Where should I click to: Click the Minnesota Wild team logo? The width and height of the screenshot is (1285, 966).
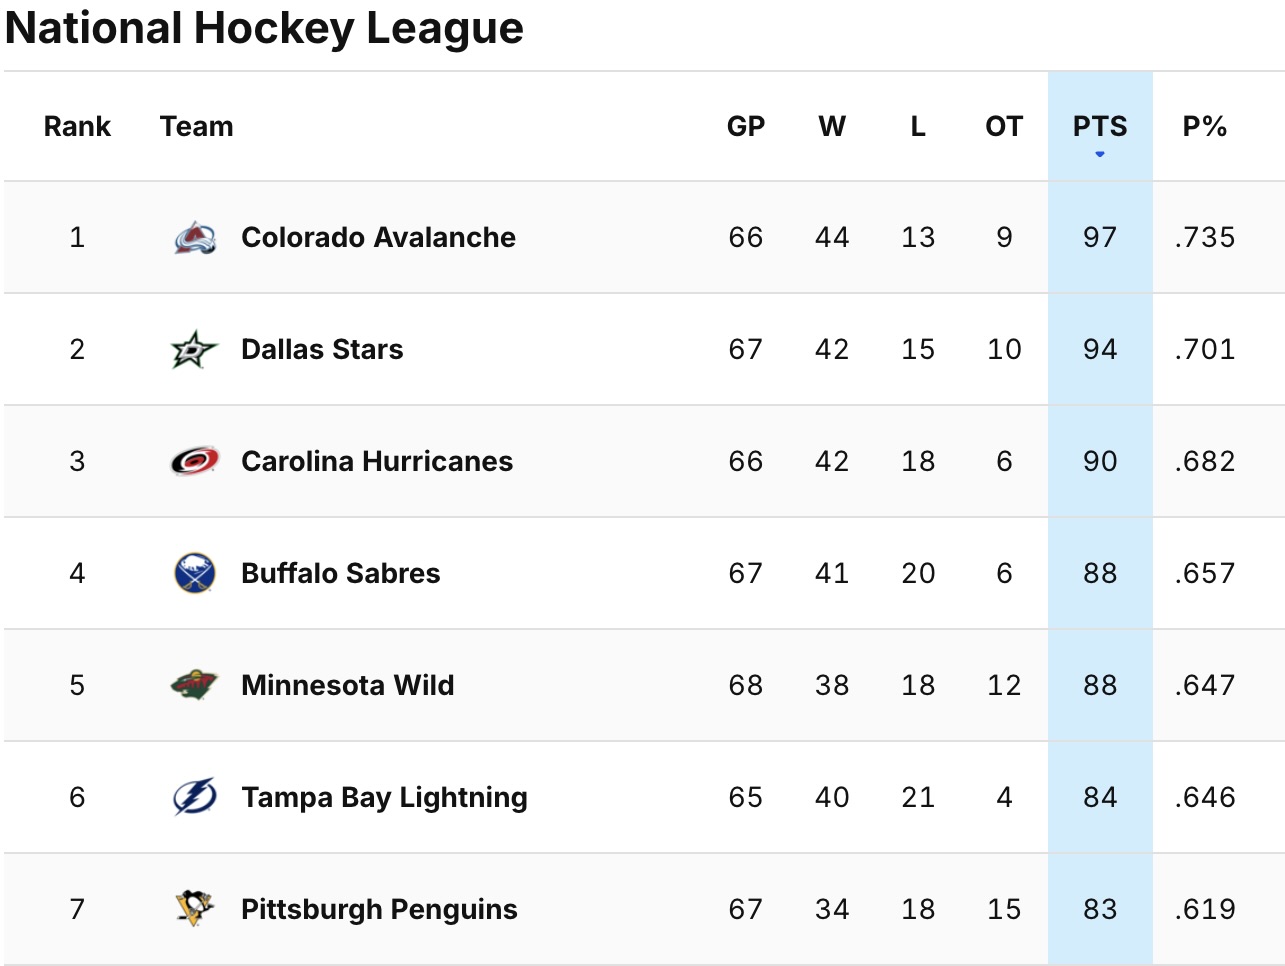[194, 685]
